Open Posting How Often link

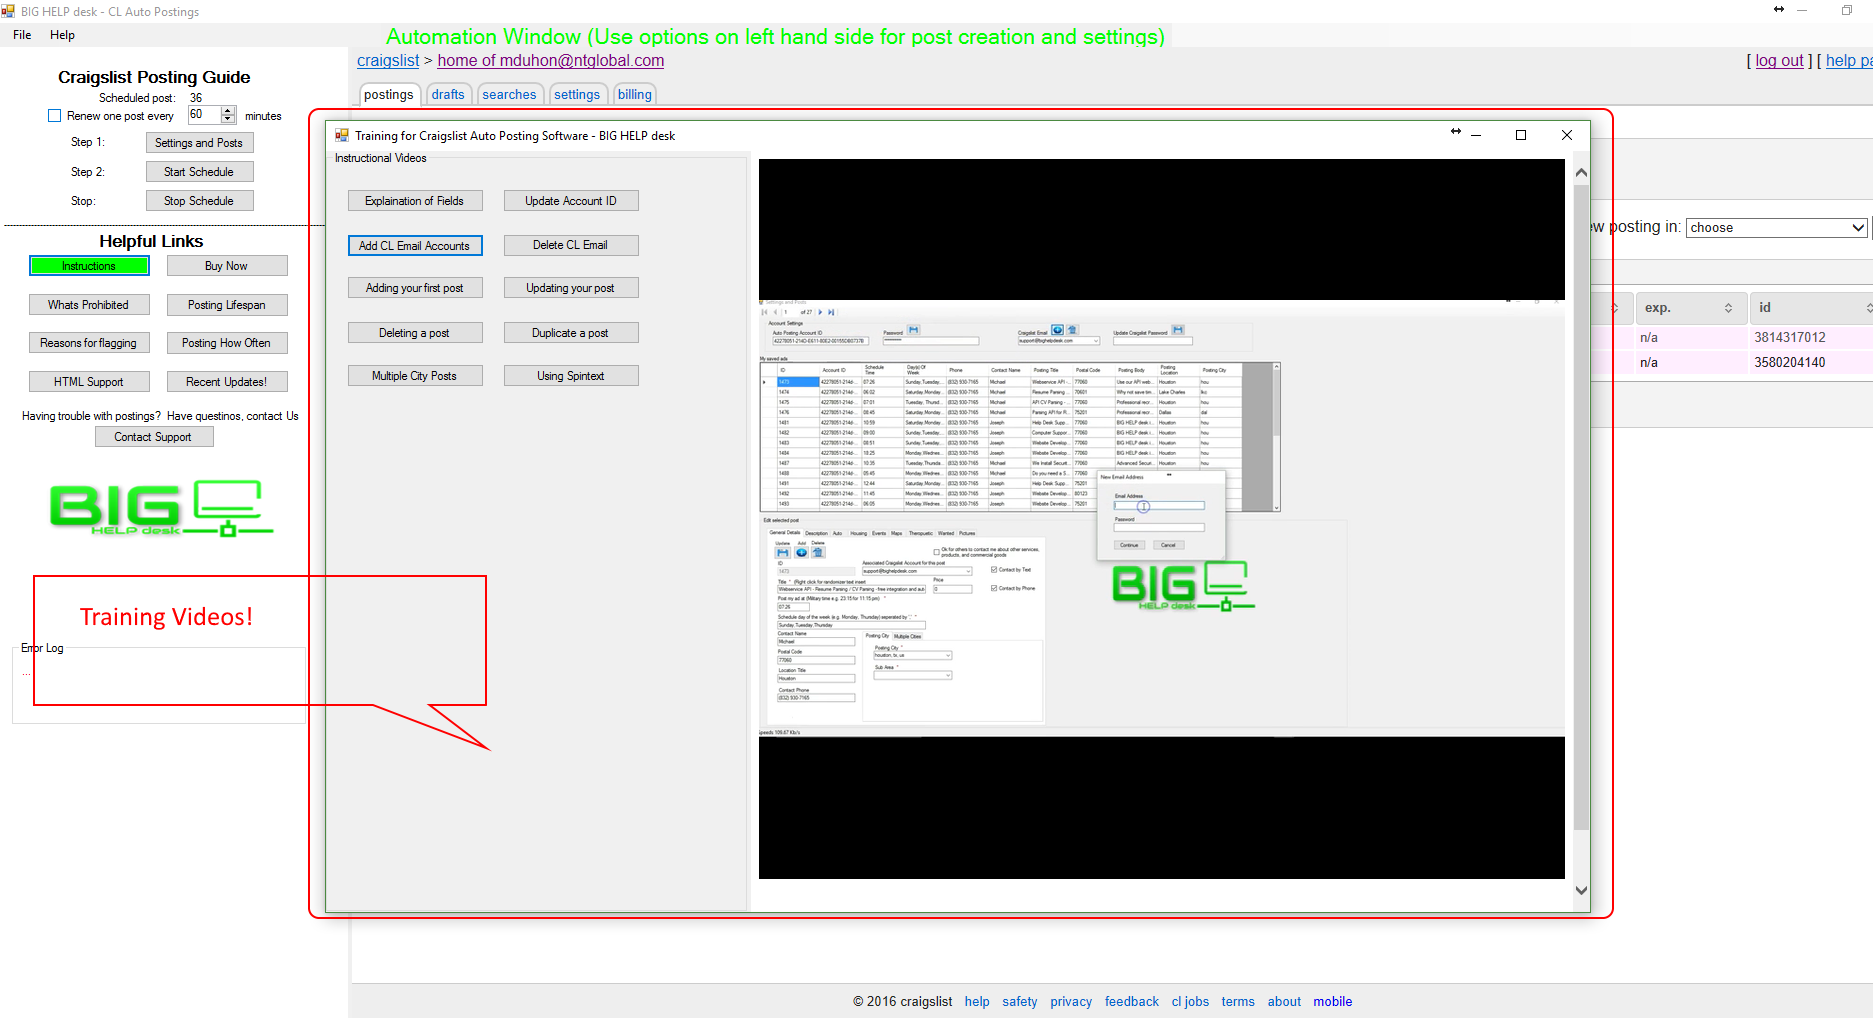(x=227, y=343)
